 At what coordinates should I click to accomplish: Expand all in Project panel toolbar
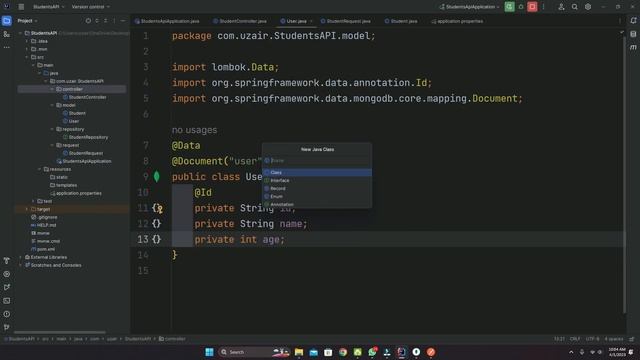(97, 21)
